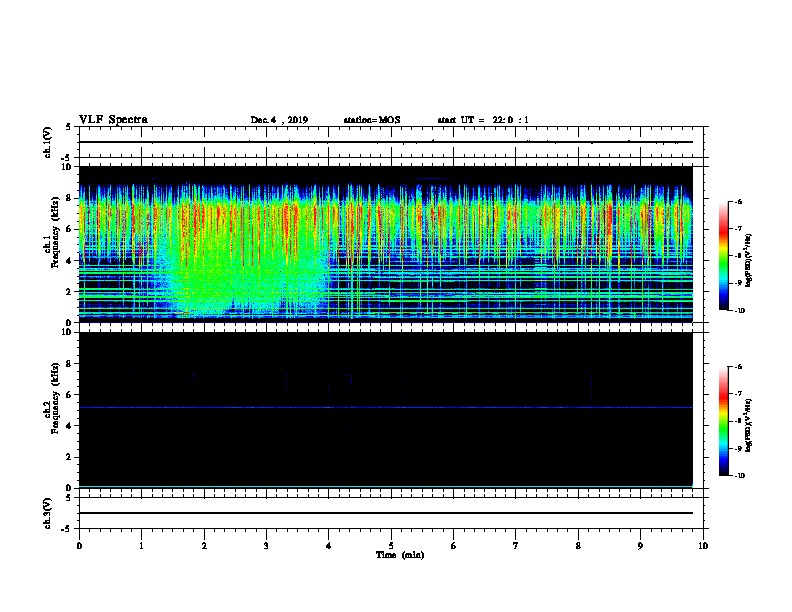Click the blue 5 kHz line in ch.2
The width and height of the screenshot is (792, 612).
(x=386, y=407)
